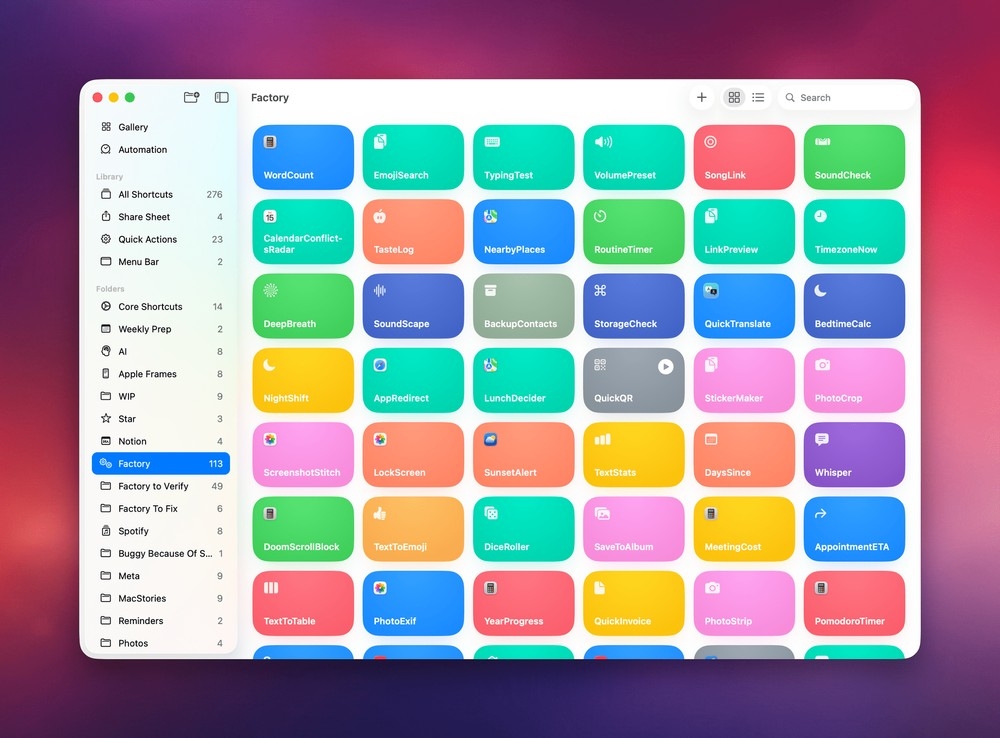The height and width of the screenshot is (738, 1000).
Task: Click the thumbs up icon on TextToEmoji tile
Action: click(x=380, y=513)
